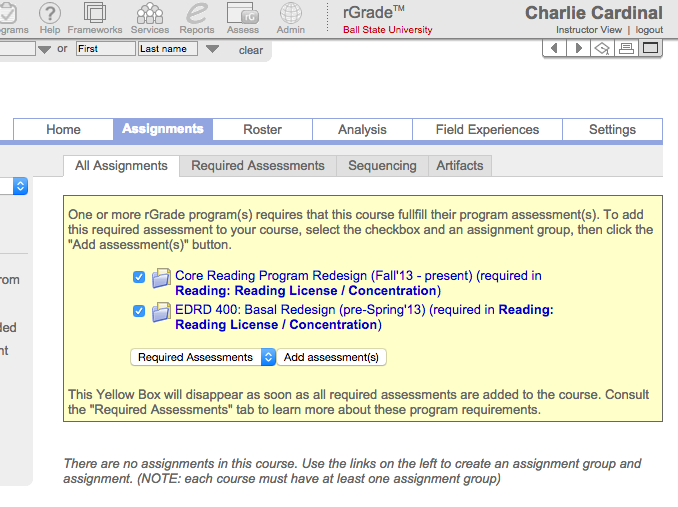Uncheck EDRD 400 Basal Redesign checkbox
The width and height of the screenshot is (678, 507).
[x=139, y=311]
